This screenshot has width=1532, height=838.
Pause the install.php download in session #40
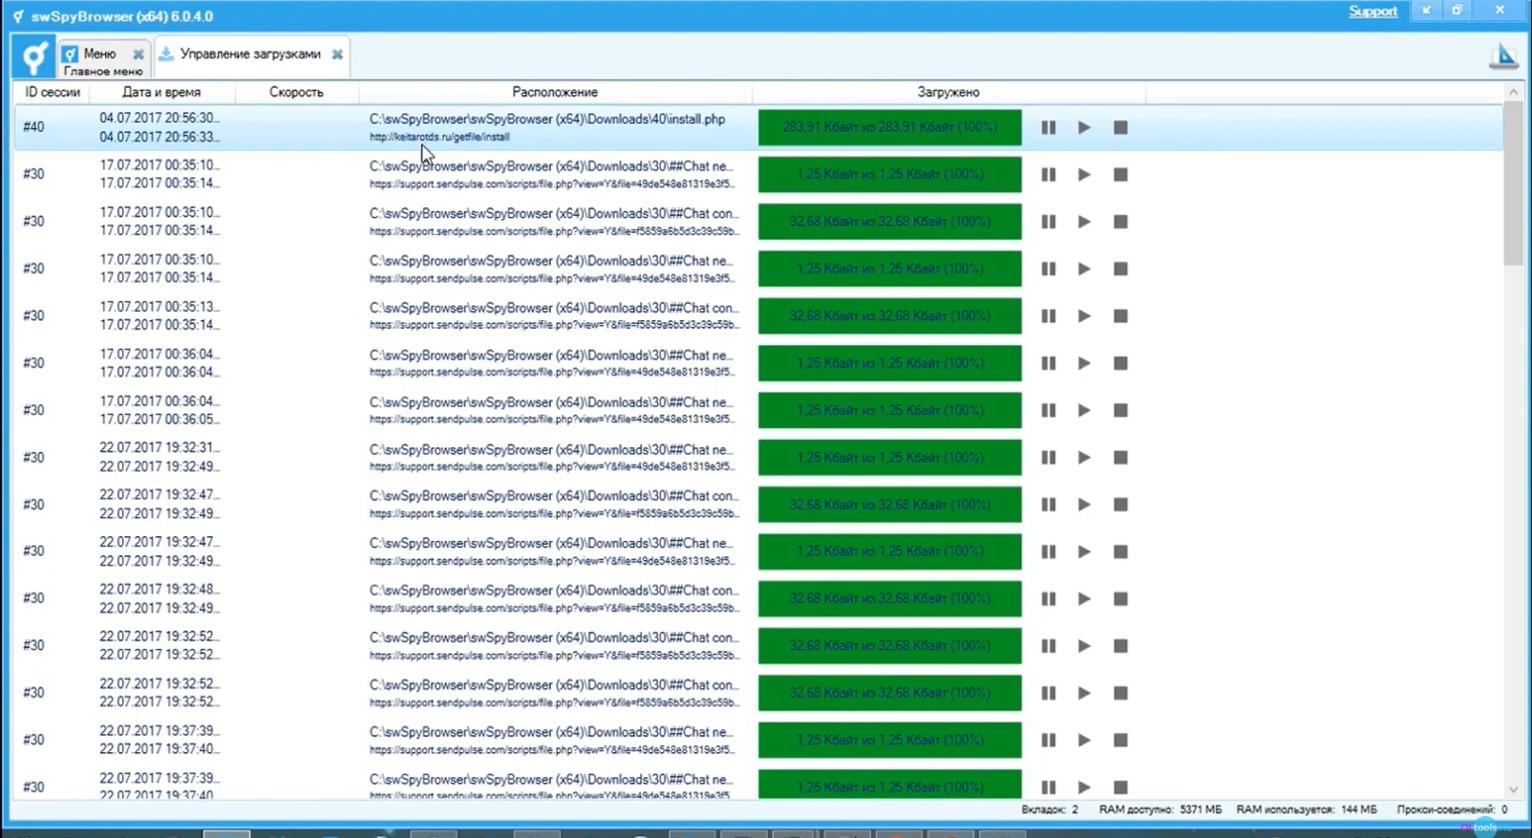[x=1048, y=127]
